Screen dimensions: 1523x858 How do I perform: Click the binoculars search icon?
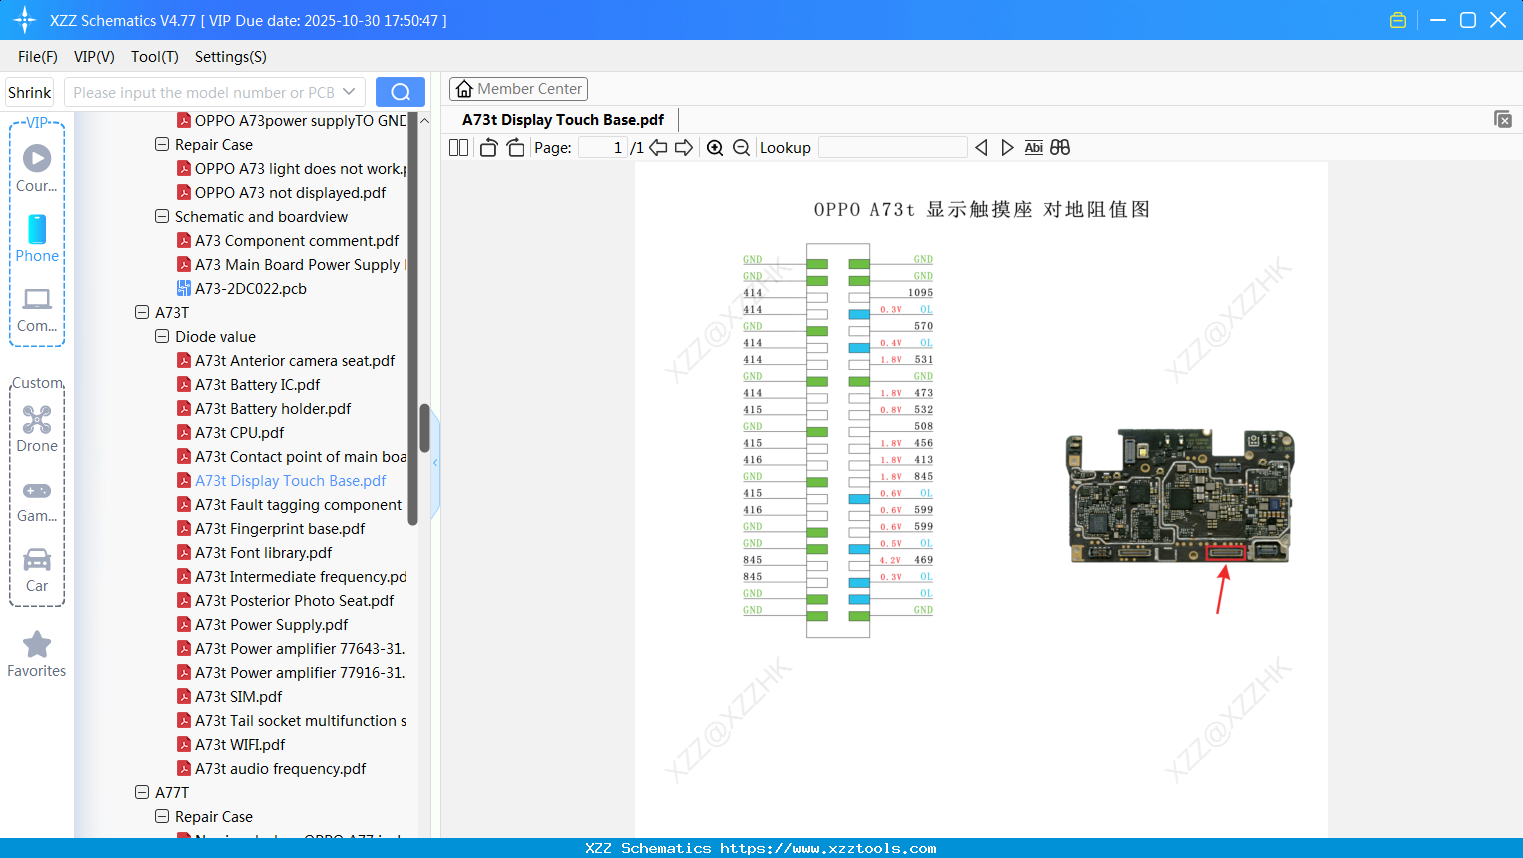click(1060, 147)
